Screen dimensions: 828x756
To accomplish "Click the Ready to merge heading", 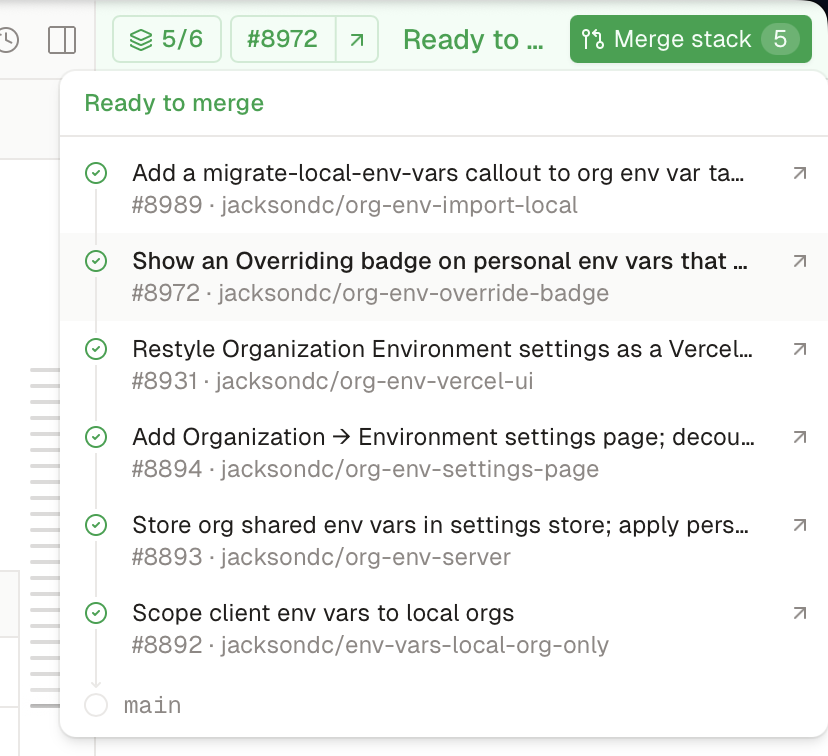I will click(174, 103).
